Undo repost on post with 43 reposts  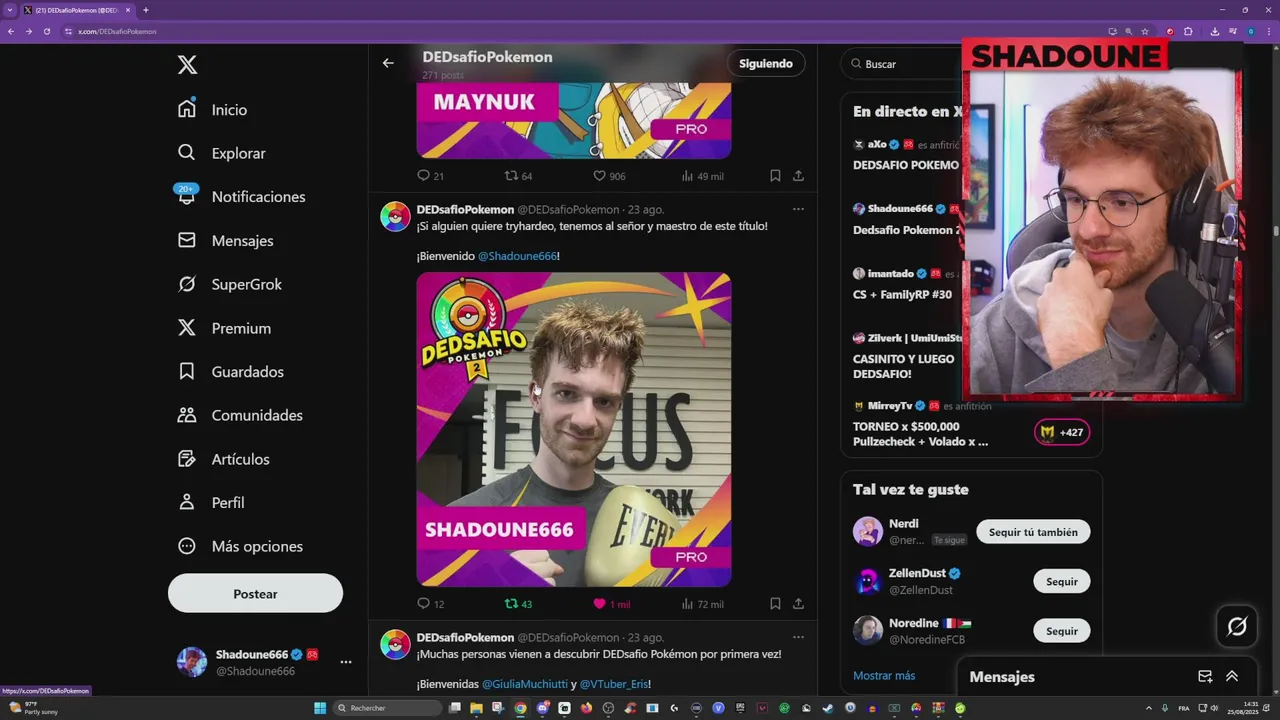[518, 604]
